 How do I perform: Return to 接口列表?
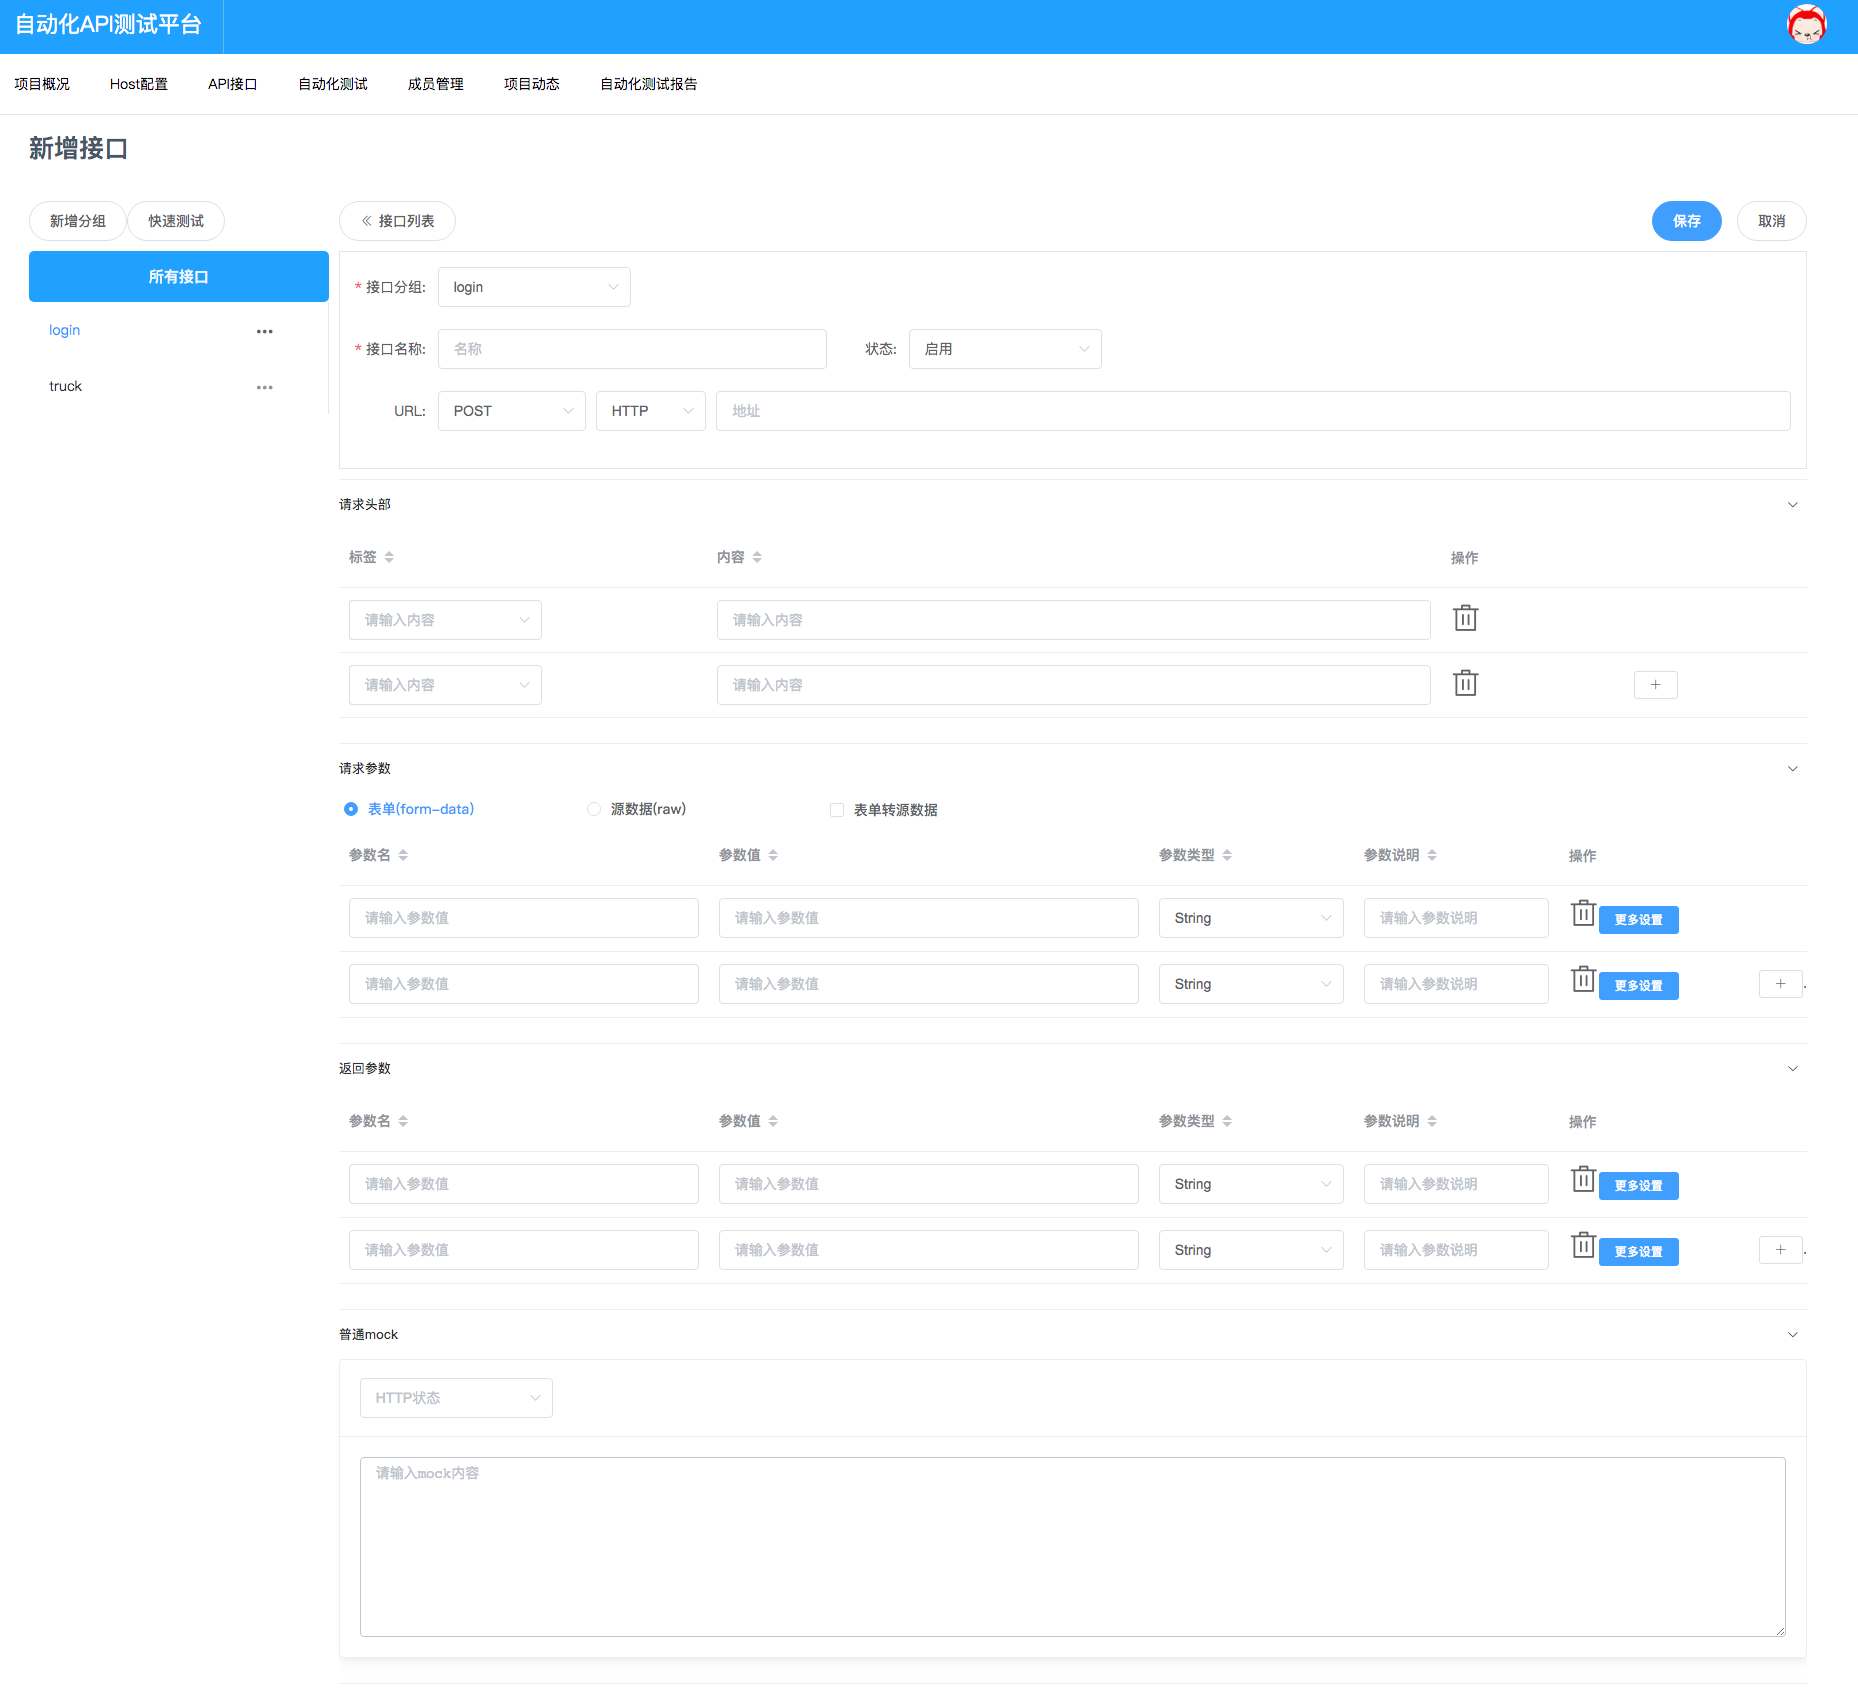click(x=397, y=221)
